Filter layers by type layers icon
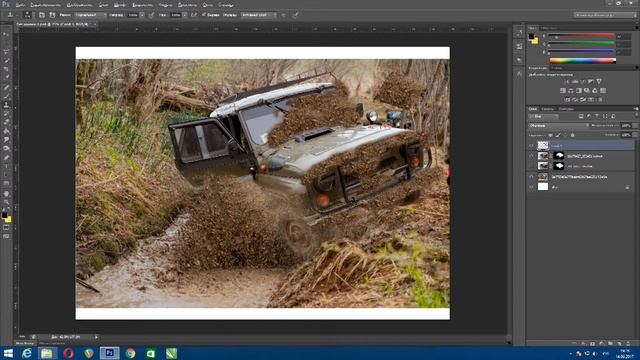 tap(597, 117)
